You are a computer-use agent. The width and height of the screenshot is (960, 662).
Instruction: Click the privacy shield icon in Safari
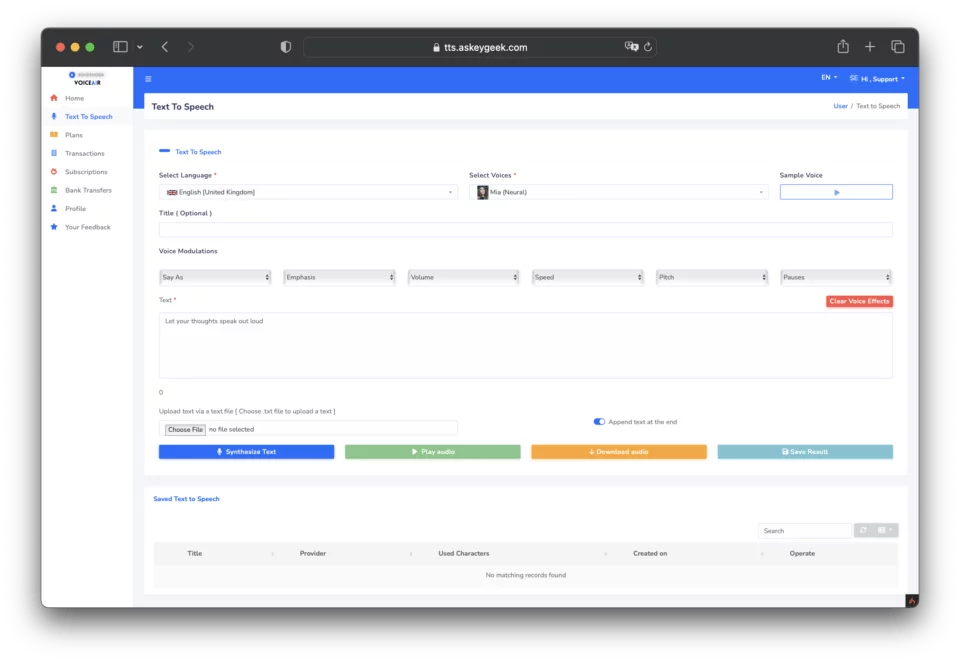click(286, 47)
